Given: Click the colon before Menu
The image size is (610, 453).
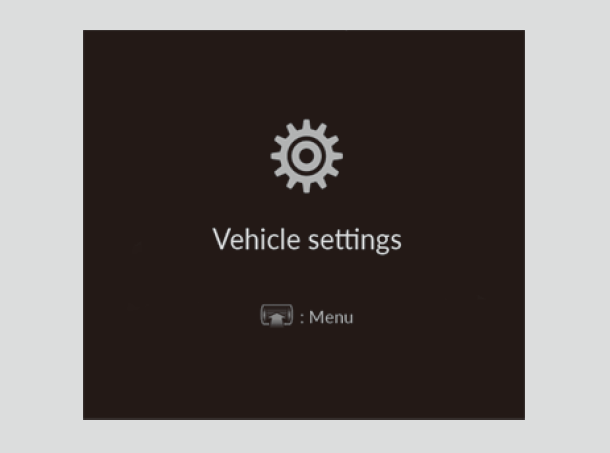Looking at the screenshot, I should click(302, 319).
